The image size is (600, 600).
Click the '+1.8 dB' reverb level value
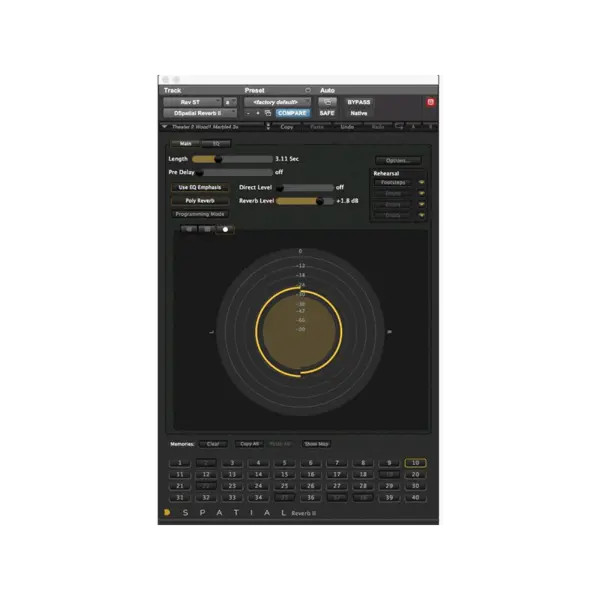[347, 201]
